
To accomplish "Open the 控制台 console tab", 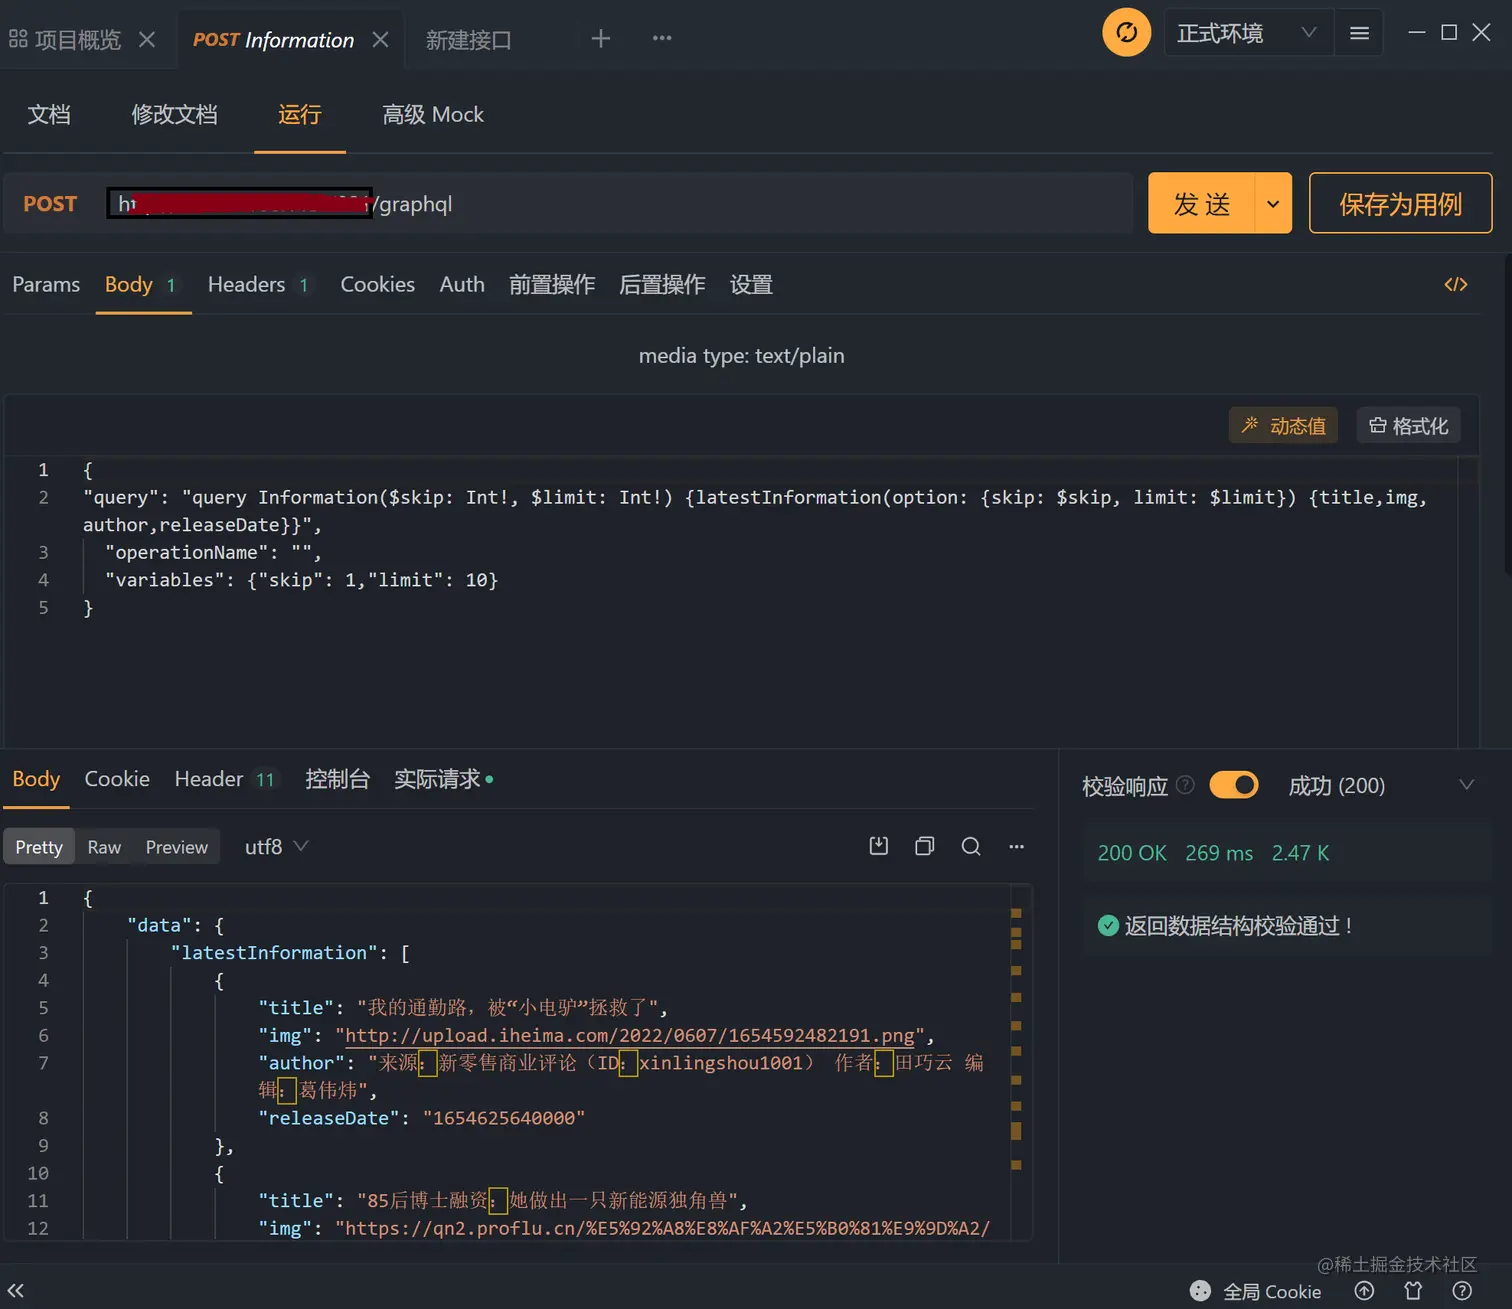I will pyautogui.click(x=337, y=779).
